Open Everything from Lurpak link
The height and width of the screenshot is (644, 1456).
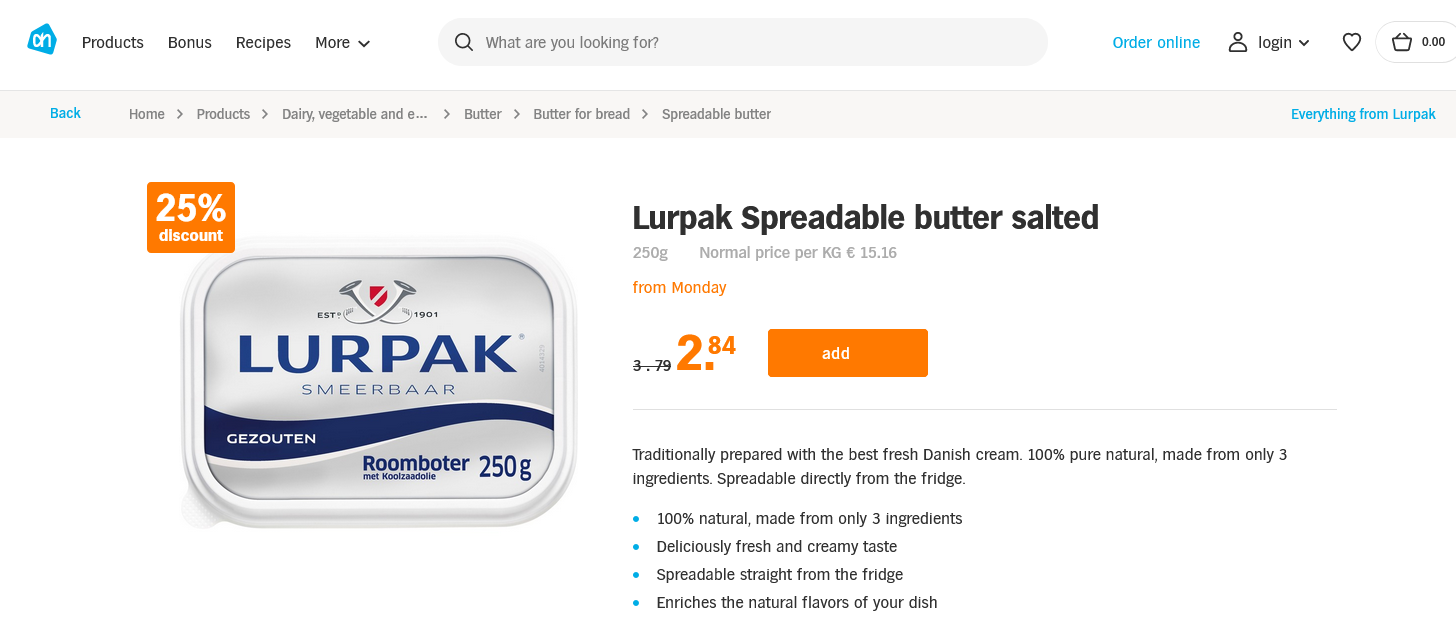click(x=1363, y=114)
